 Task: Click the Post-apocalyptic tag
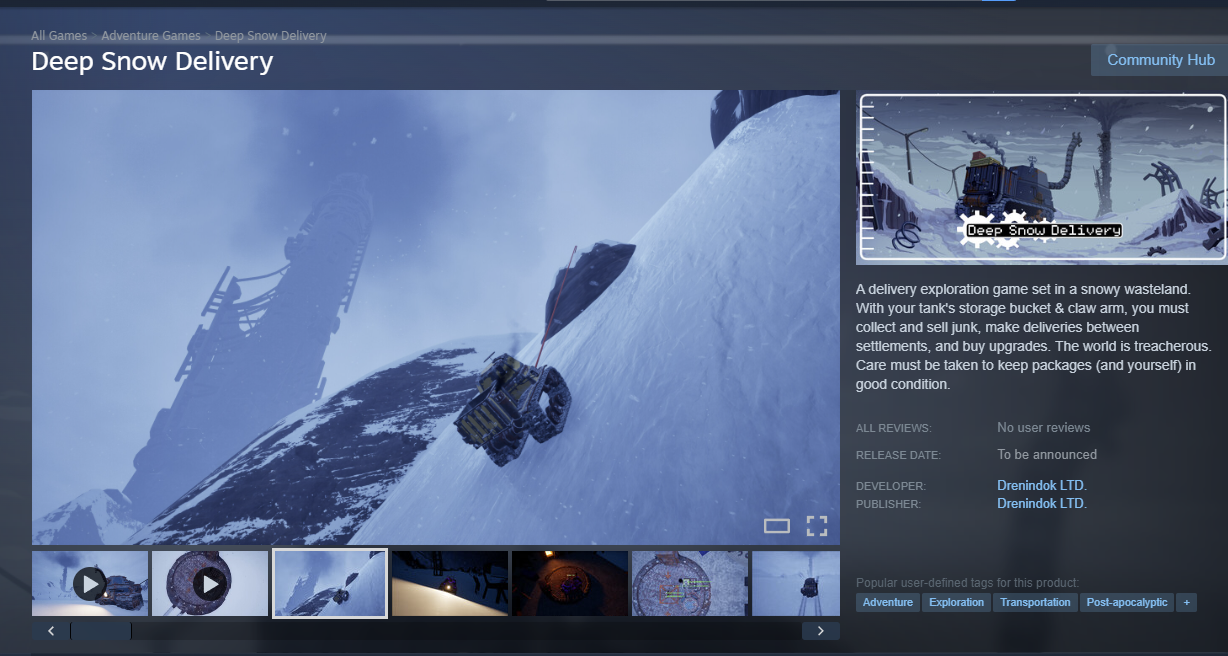coord(1127,602)
